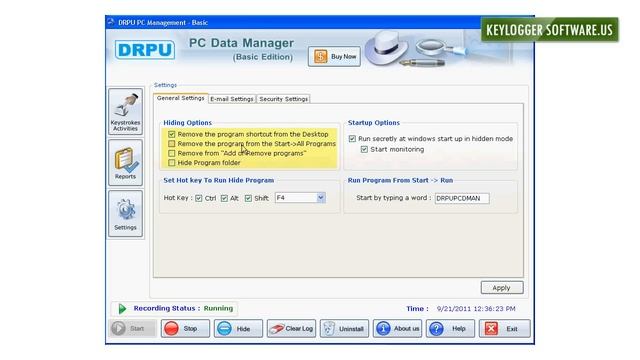Image resolution: width=640 pixels, height=360 pixels.
Task: Hide the program window
Action: point(238,328)
